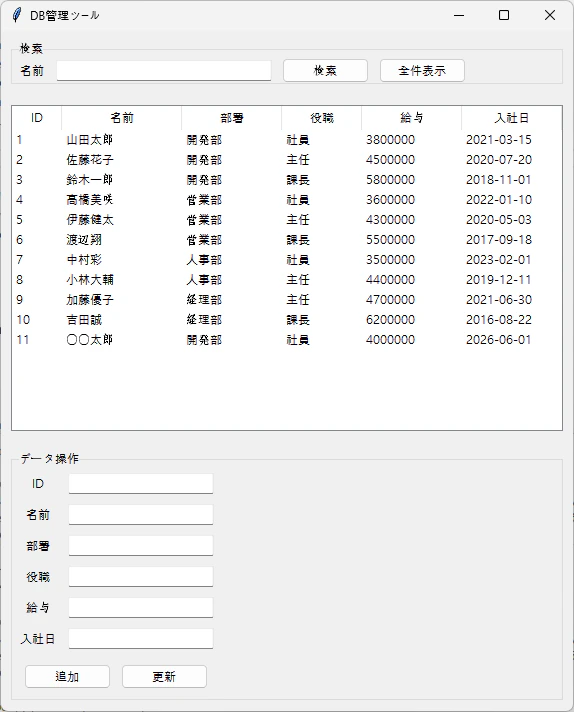Click the 全件表示 show all button
This screenshot has height=712, width=574.
tap(422, 71)
